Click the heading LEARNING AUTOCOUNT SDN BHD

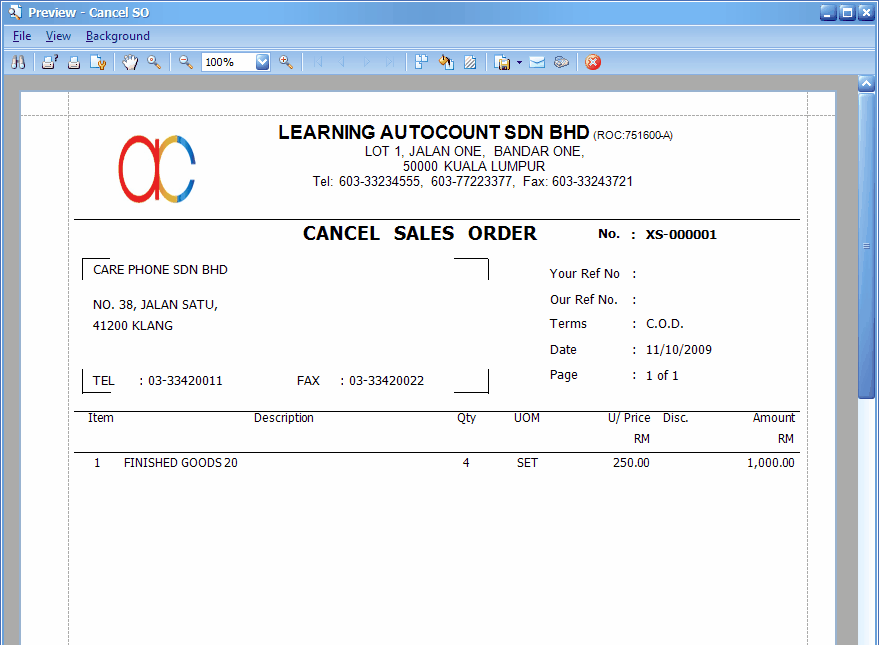434,132
